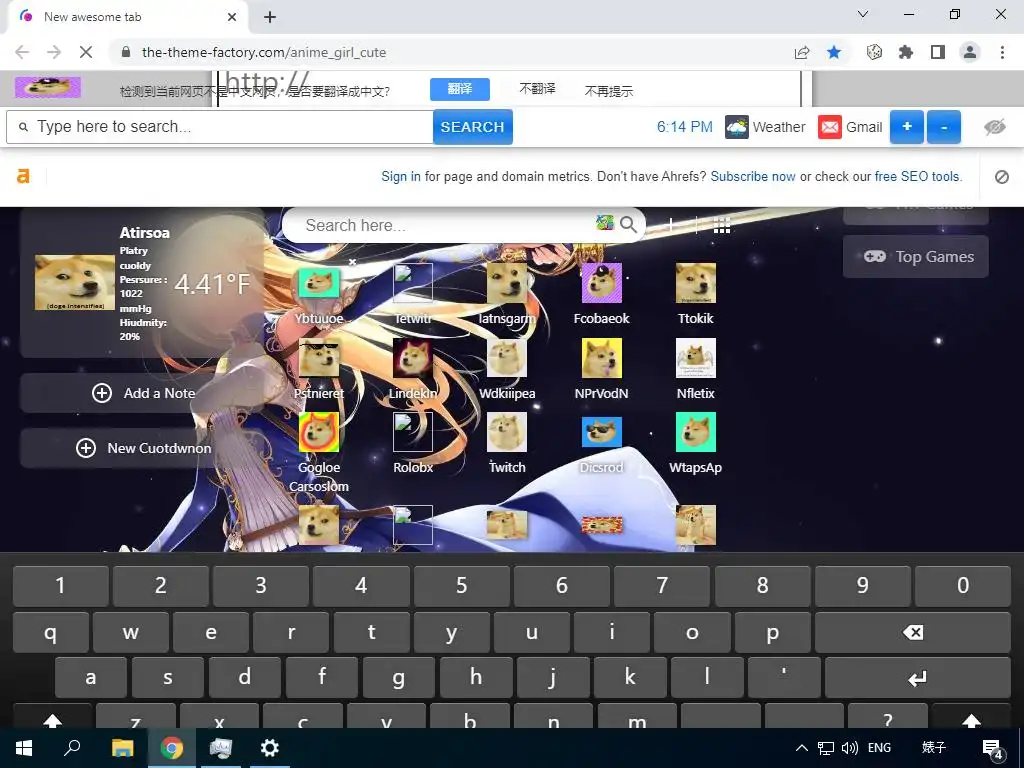Click the share page icon in address bar

pos(802,52)
